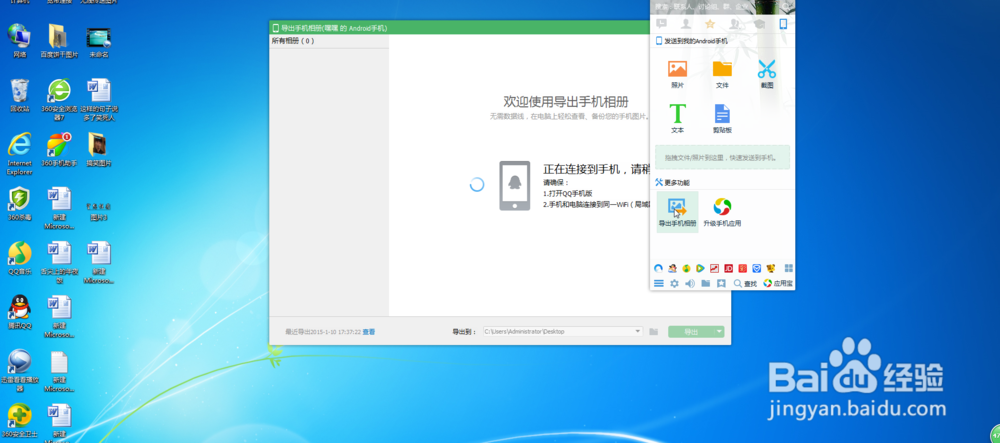Open the 剪贴板 clipboard option
The height and width of the screenshot is (443, 1000).
point(722,119)
